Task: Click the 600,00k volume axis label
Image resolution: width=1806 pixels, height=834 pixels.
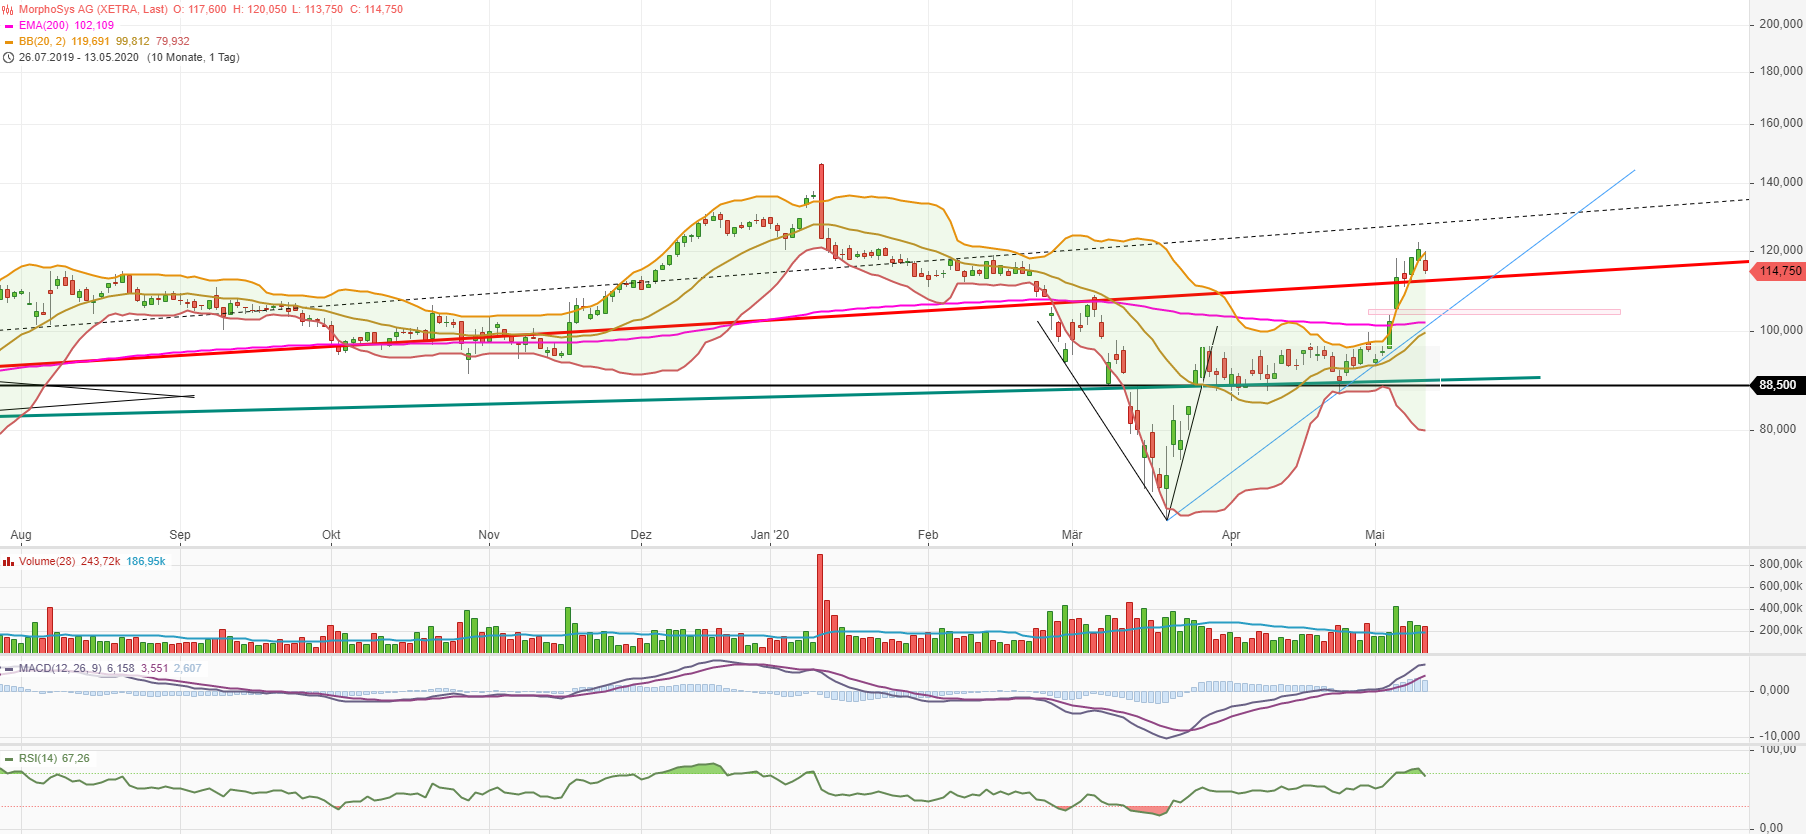Action: (1781, 586)
